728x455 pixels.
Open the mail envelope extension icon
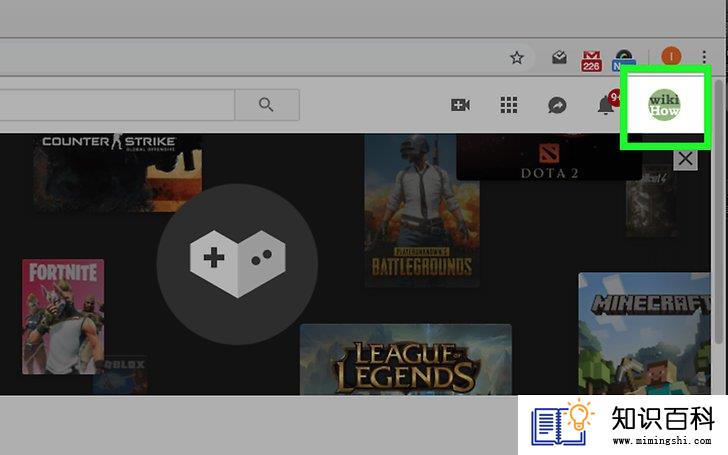[x=559, y=58]
